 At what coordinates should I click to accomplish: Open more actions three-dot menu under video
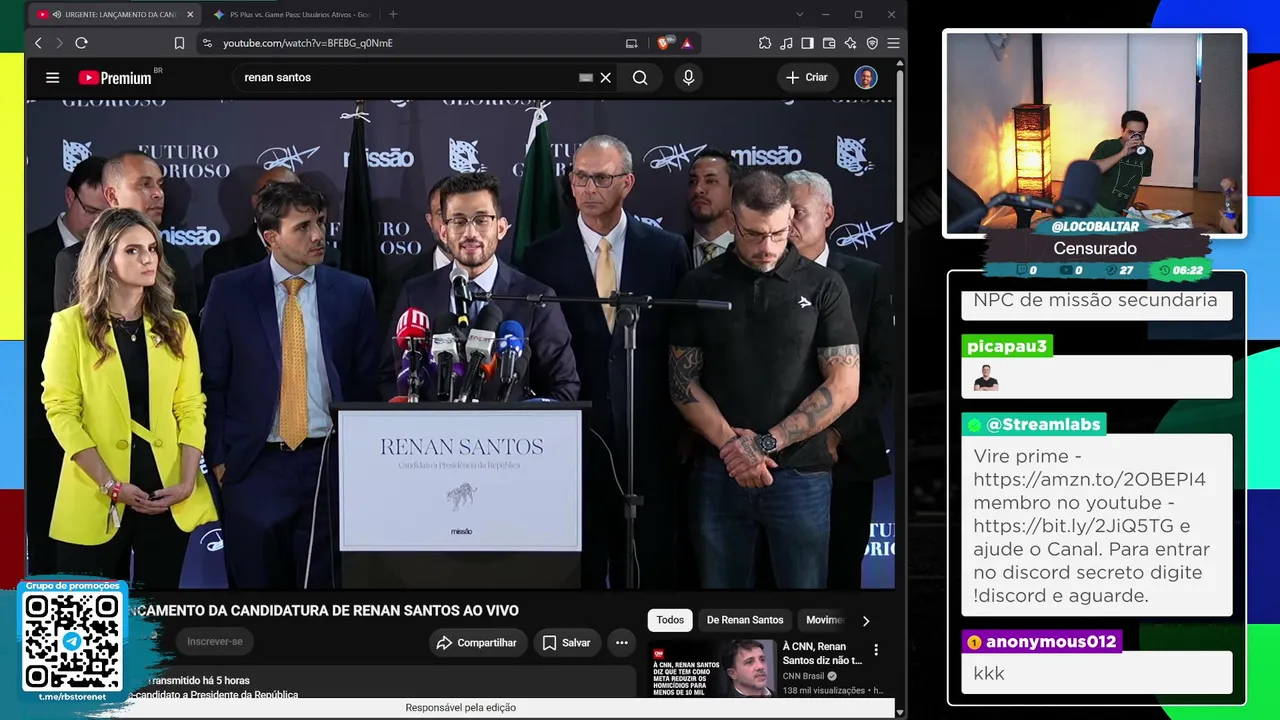(621, 643)
